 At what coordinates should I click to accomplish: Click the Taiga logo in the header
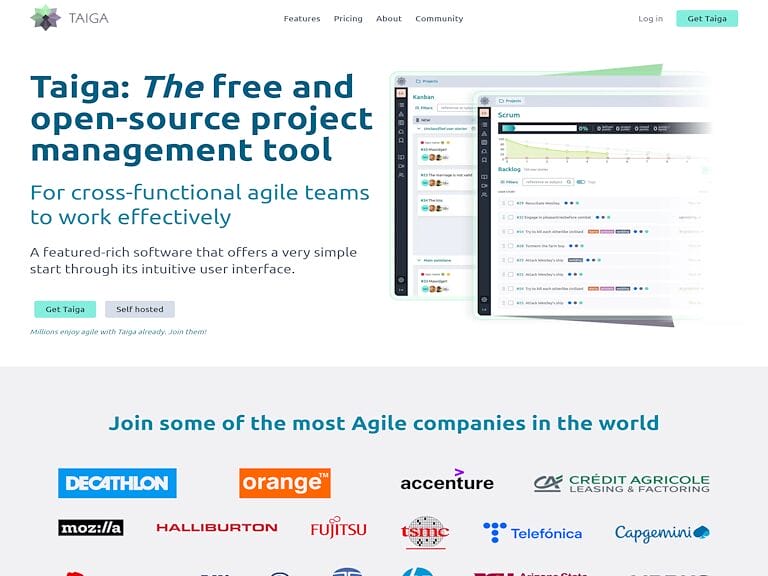pos(69,18)
